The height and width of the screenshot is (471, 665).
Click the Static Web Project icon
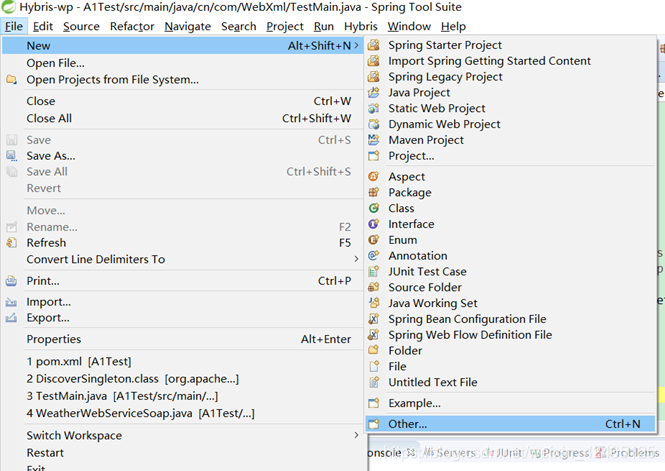tap(374, 109)
